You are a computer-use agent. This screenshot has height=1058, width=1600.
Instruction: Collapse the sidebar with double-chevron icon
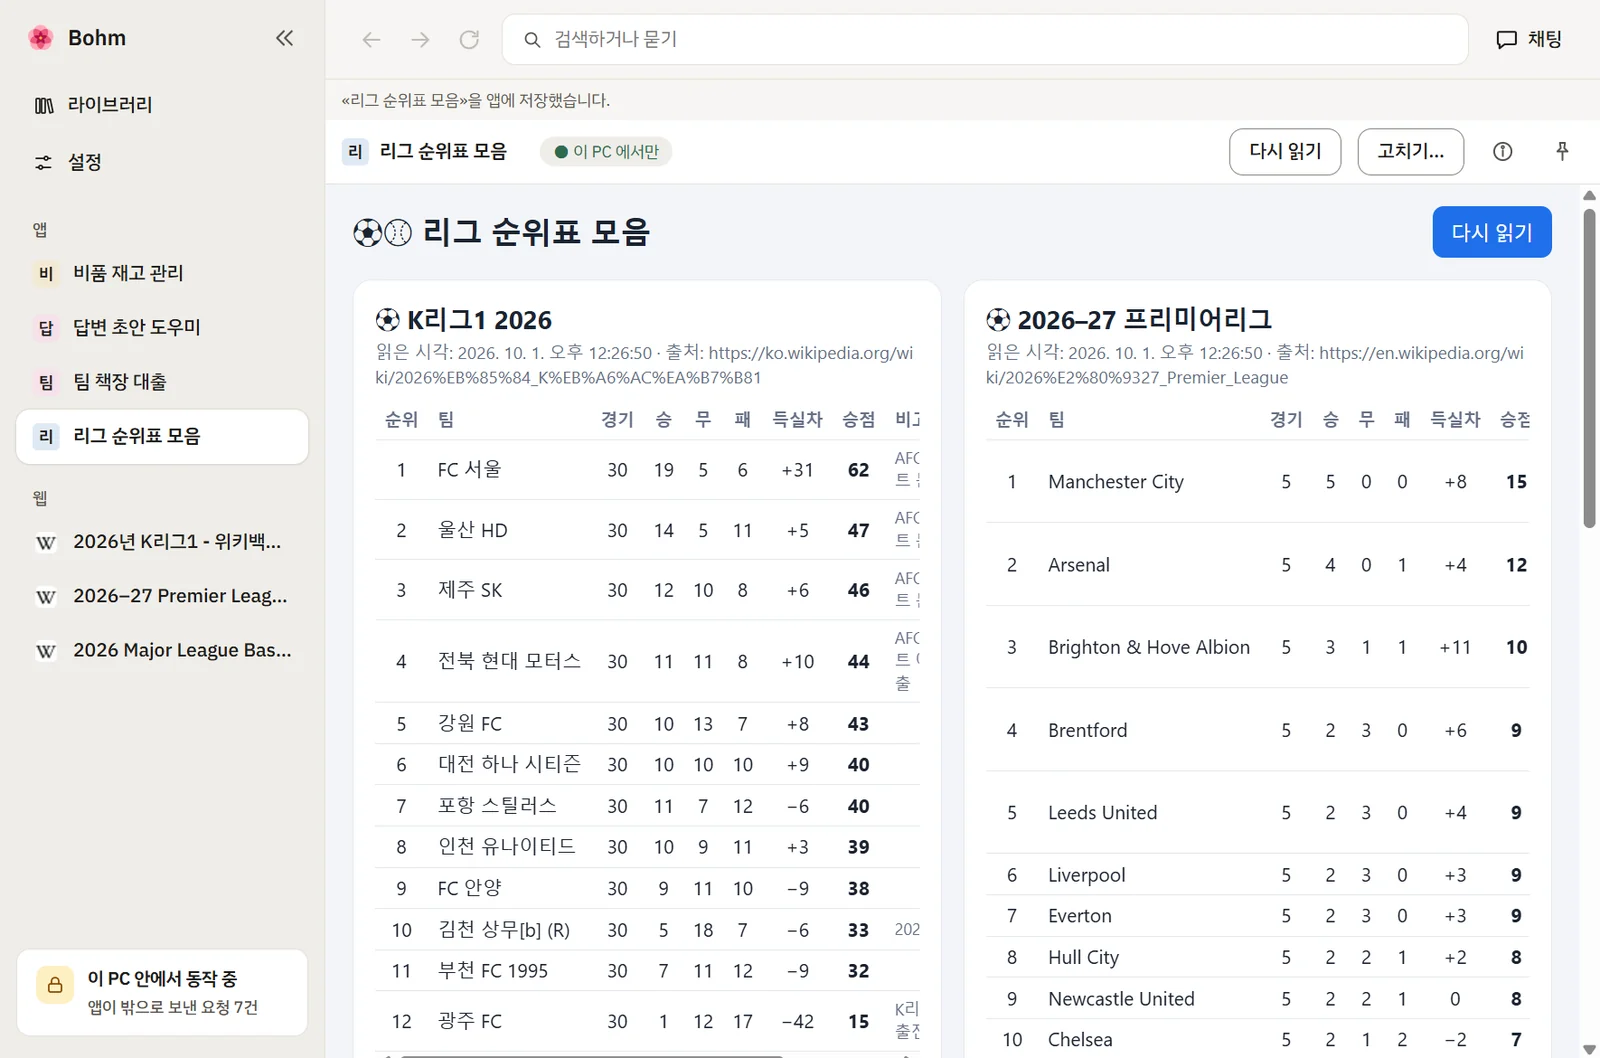pyautogui.click(x=285, y=38)
